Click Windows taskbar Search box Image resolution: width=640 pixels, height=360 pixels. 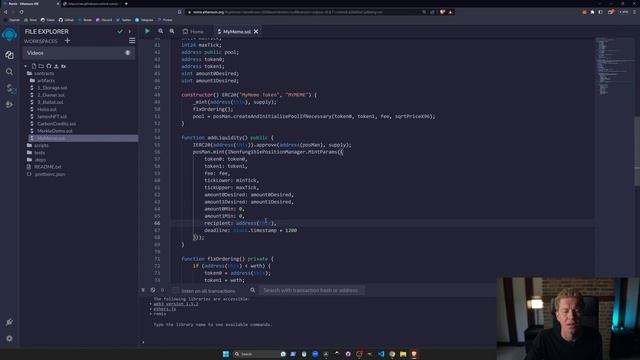pos(260,354)
